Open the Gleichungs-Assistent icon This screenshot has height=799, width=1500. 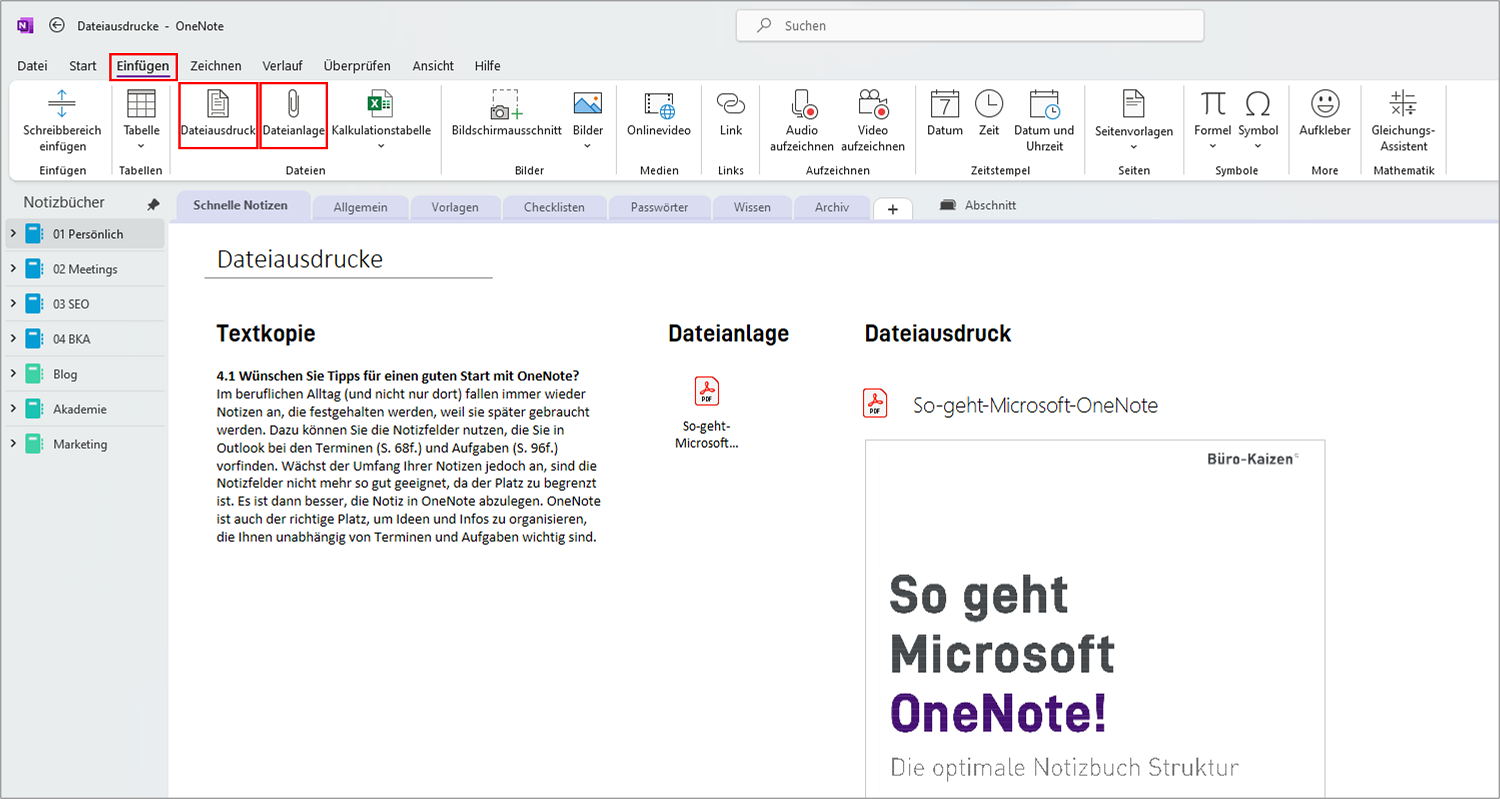[x=1403, y=104]
